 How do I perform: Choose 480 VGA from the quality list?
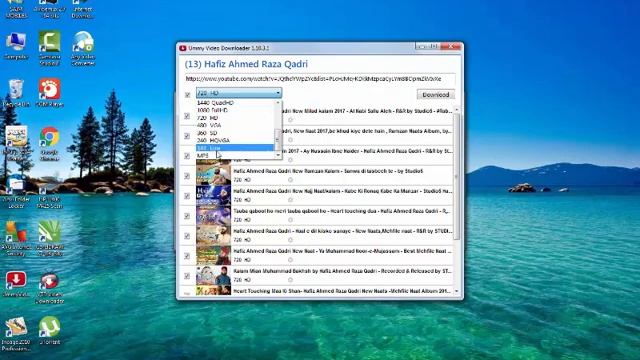click(x=235, y=125)
